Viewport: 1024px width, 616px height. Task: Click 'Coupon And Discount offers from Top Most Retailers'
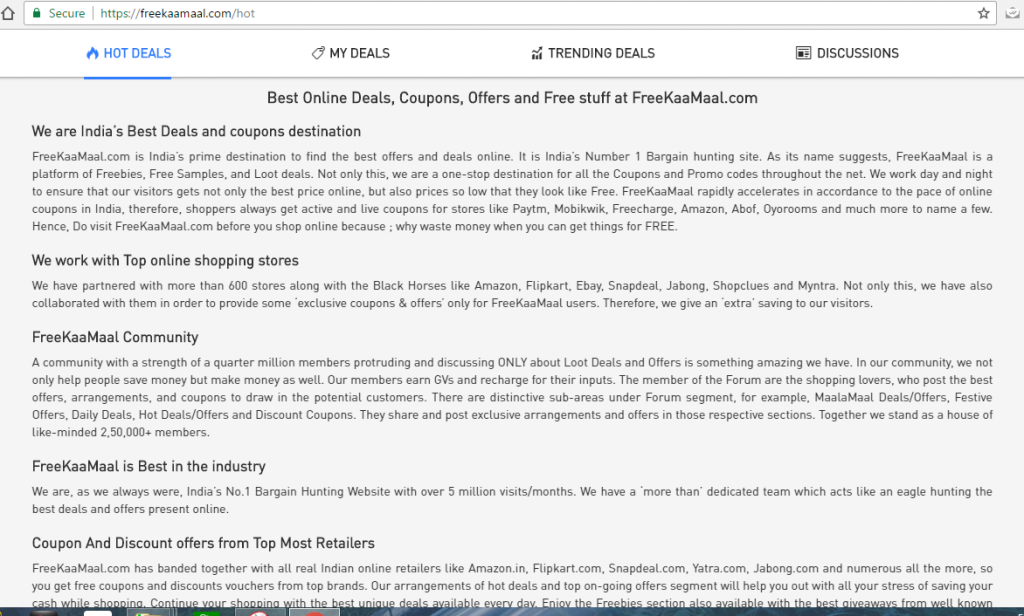(x=203, y=543)
